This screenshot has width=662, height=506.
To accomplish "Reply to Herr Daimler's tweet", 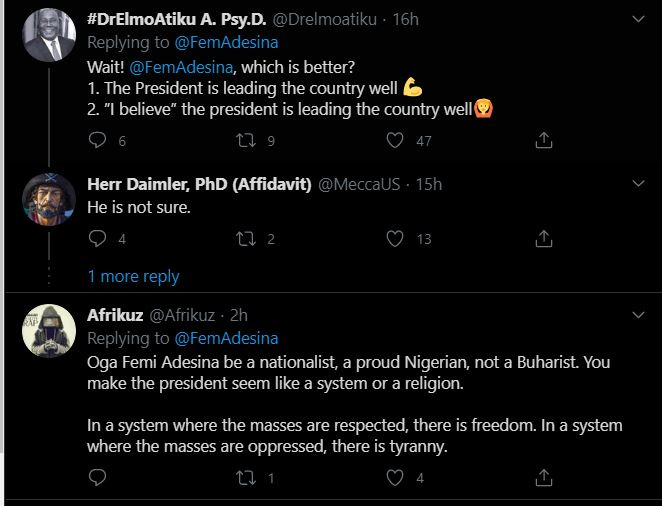I will point(97,239).
